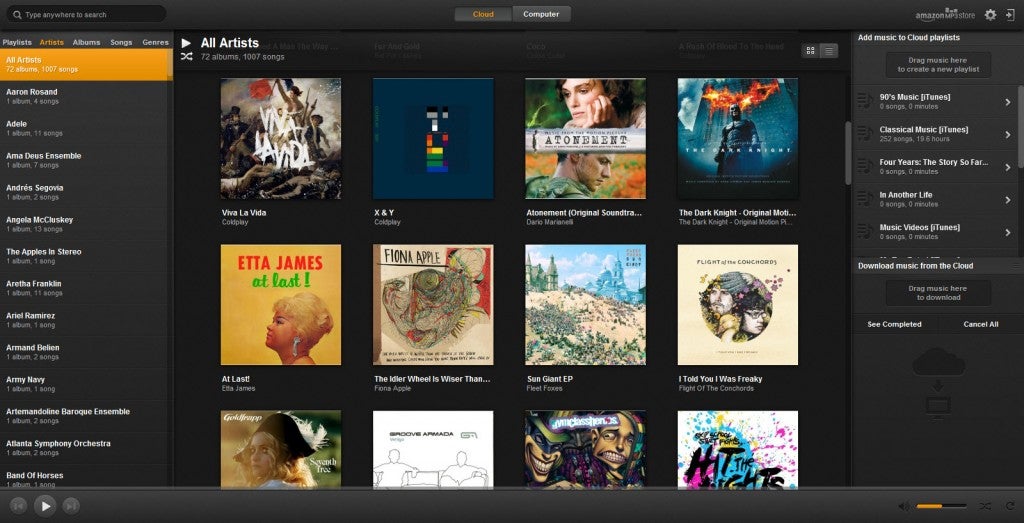Switch to the Cloud library

pos(483,14)
